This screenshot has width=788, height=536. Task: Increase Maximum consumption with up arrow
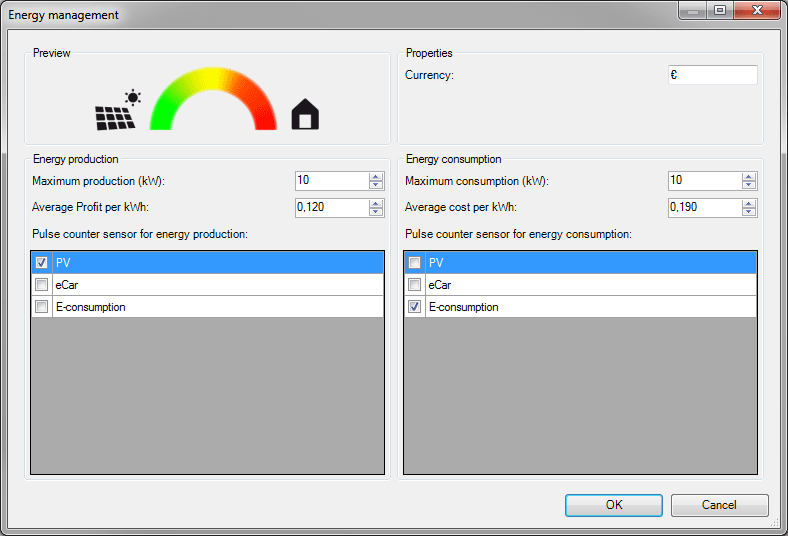point(749,177)
